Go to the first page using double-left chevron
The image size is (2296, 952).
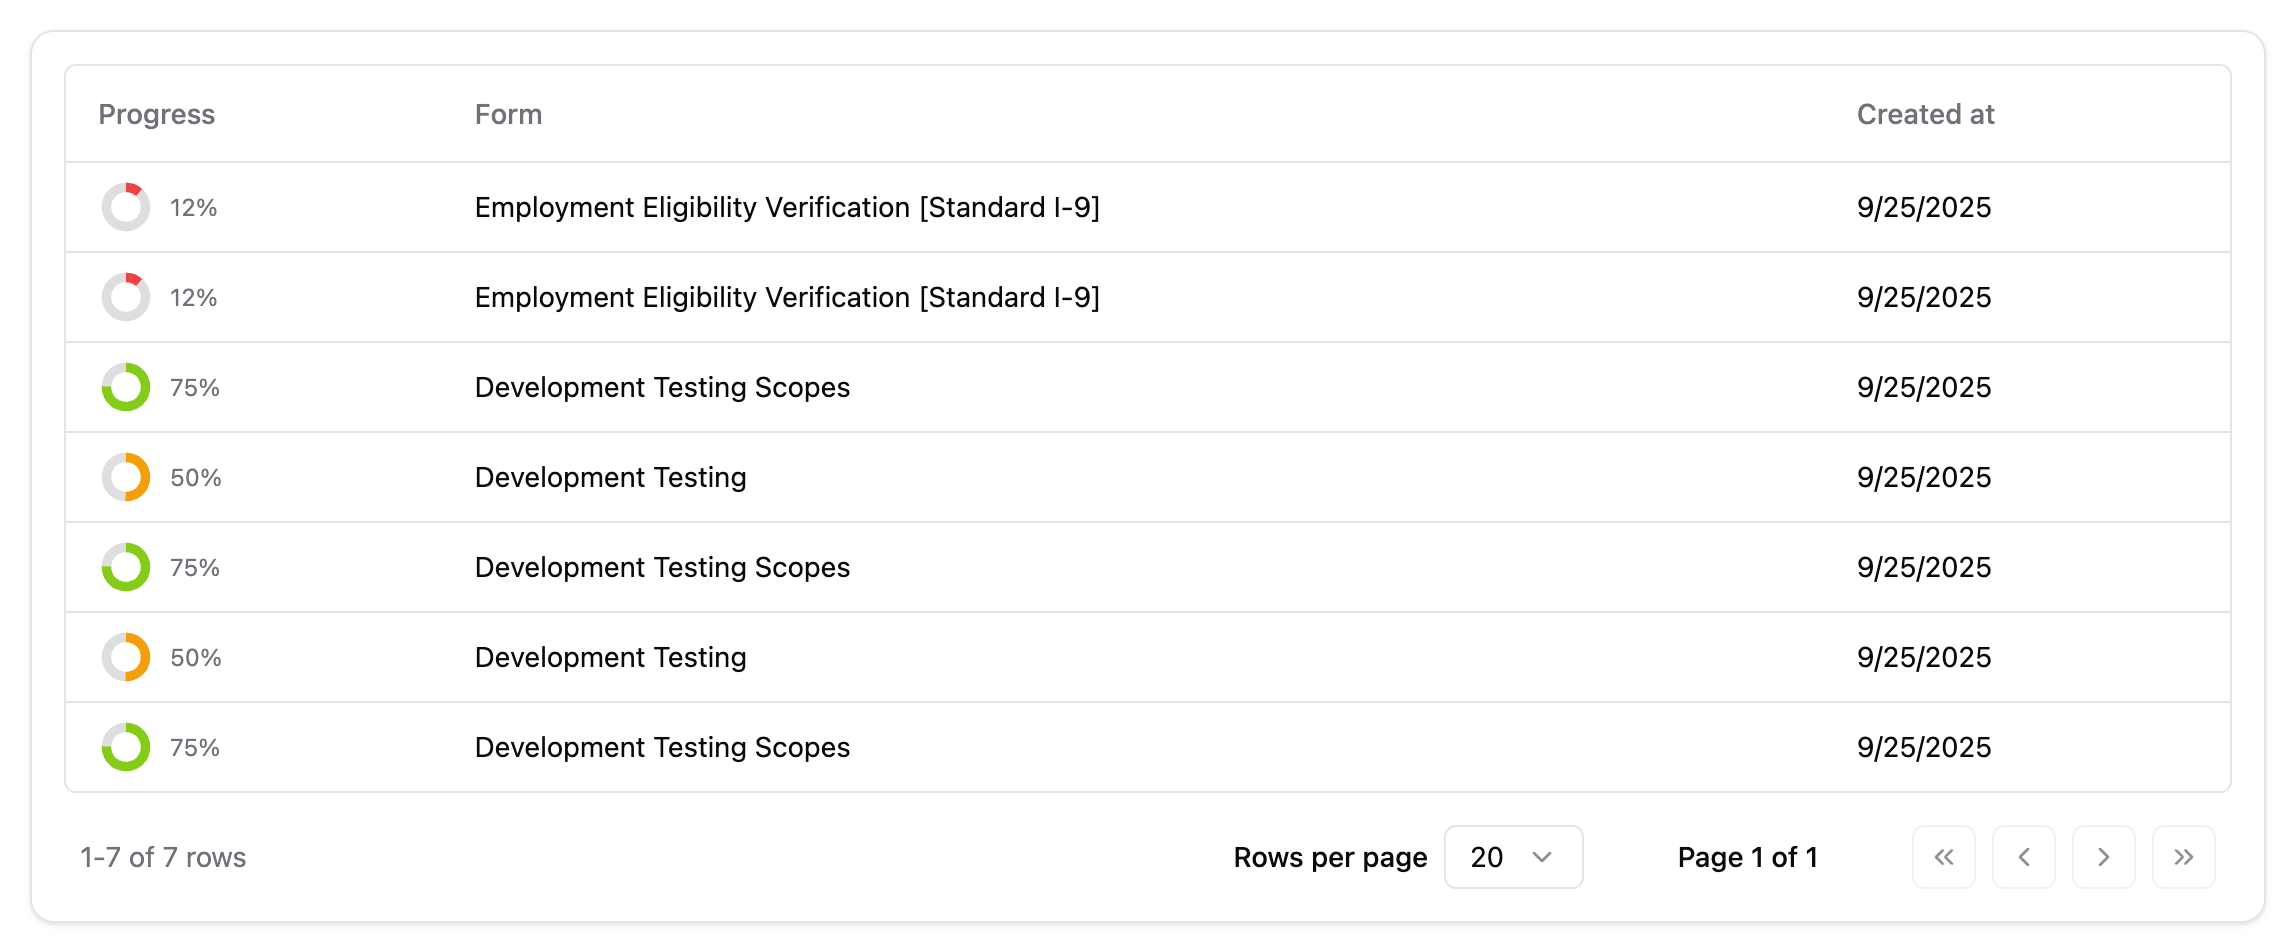[1943, 857]
